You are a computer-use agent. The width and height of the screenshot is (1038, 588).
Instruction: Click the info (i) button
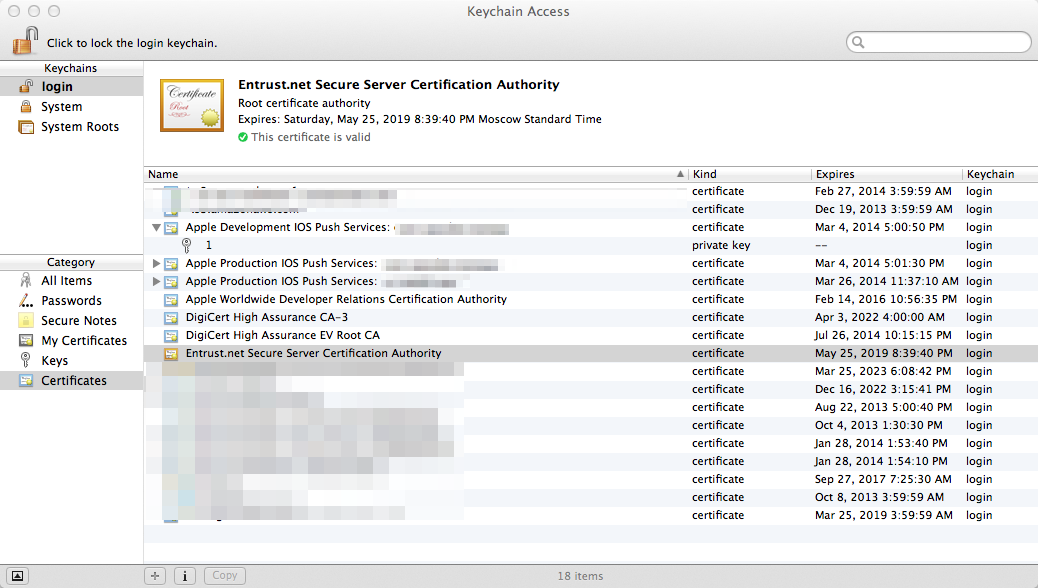185,575
